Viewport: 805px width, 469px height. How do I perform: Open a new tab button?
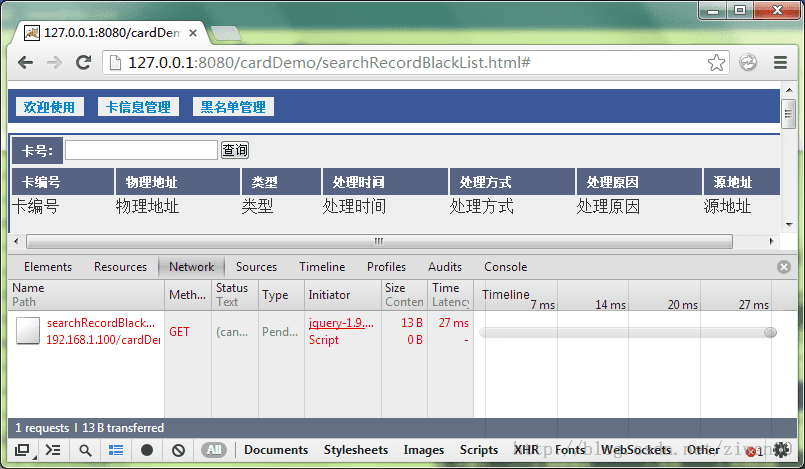point(225,33)
